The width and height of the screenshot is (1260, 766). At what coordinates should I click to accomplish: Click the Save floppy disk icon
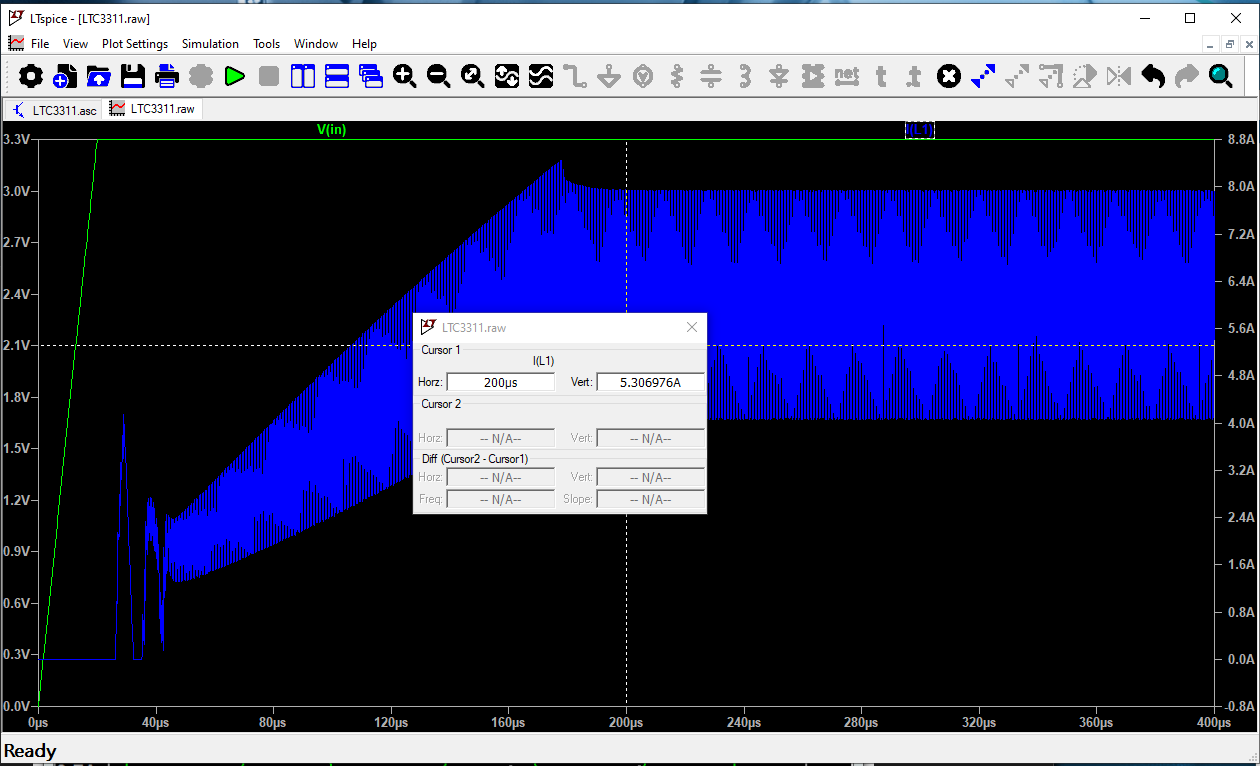133,76
